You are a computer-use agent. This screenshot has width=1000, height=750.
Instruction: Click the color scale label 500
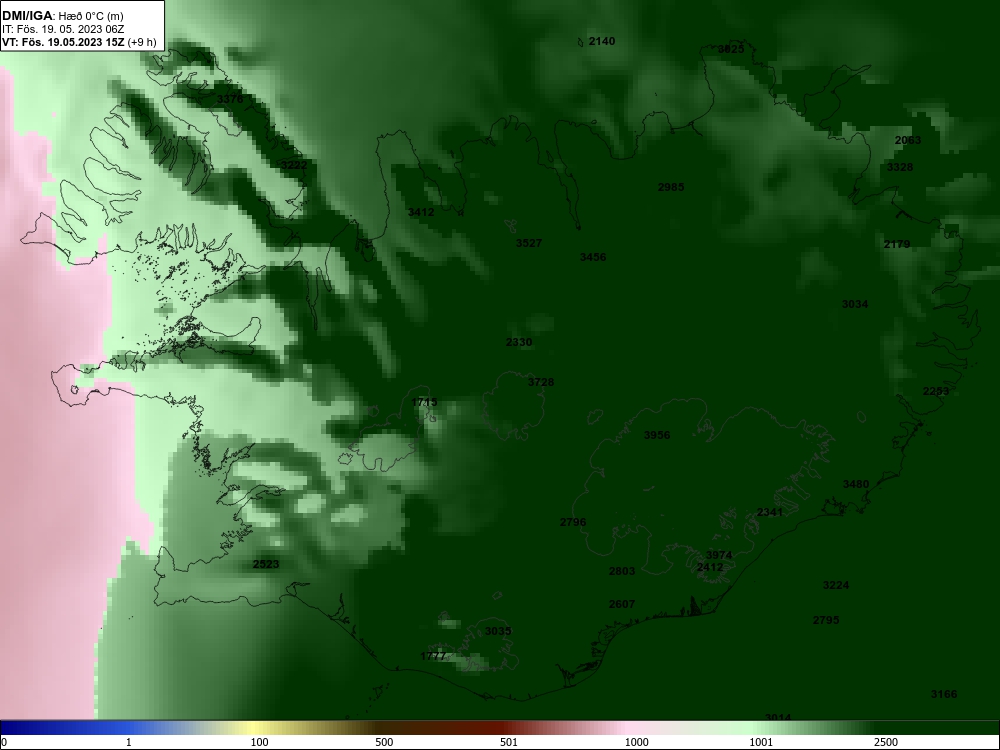[384, 742]
